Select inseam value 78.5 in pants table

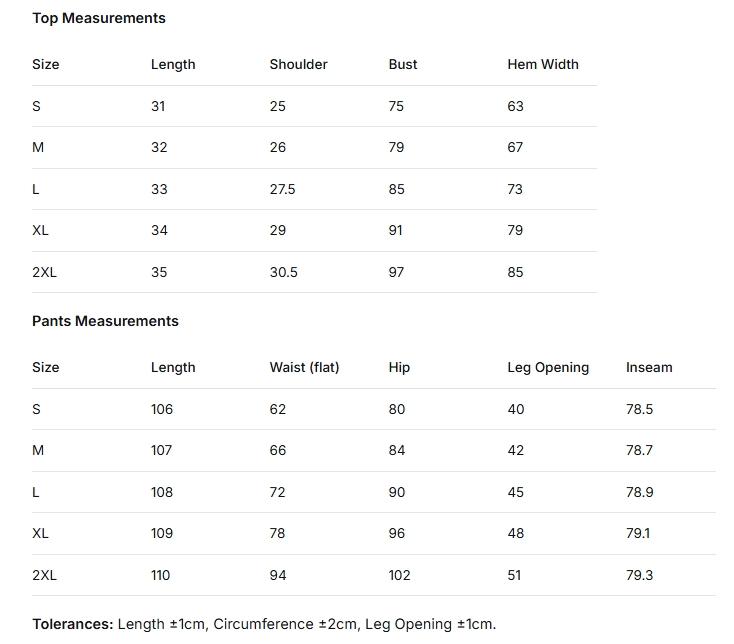tap(639, 409)
